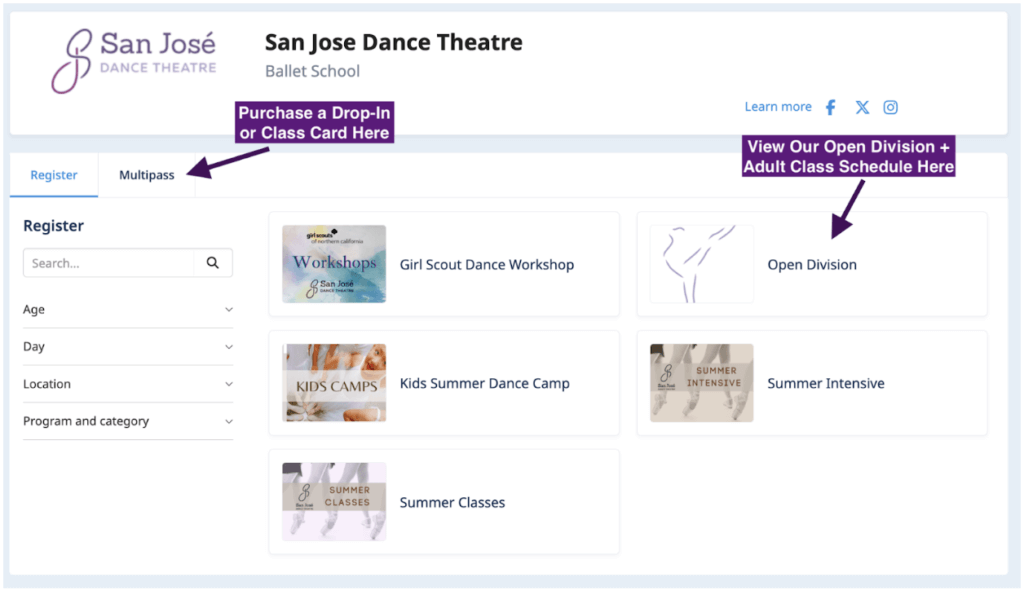Screen dimensions: 1024x590
Task: Click the Location filter label
Action: (47, 384)
